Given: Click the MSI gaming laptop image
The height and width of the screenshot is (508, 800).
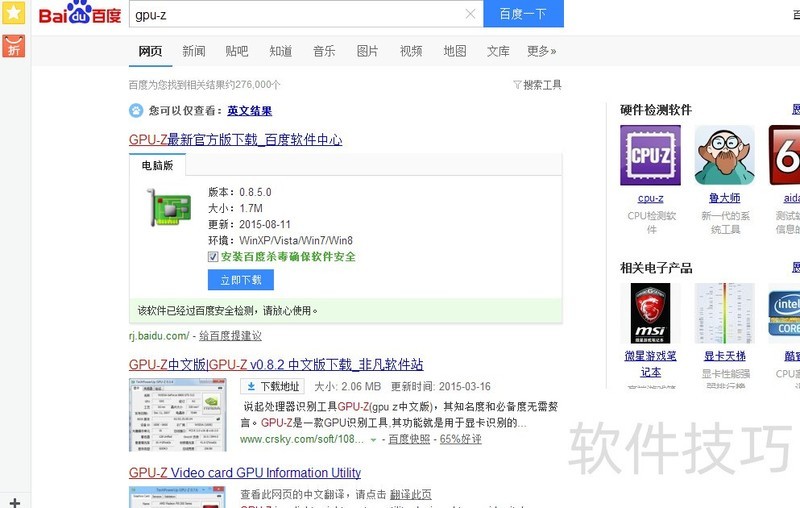Looking at the screenshot, I should point(650,313).
